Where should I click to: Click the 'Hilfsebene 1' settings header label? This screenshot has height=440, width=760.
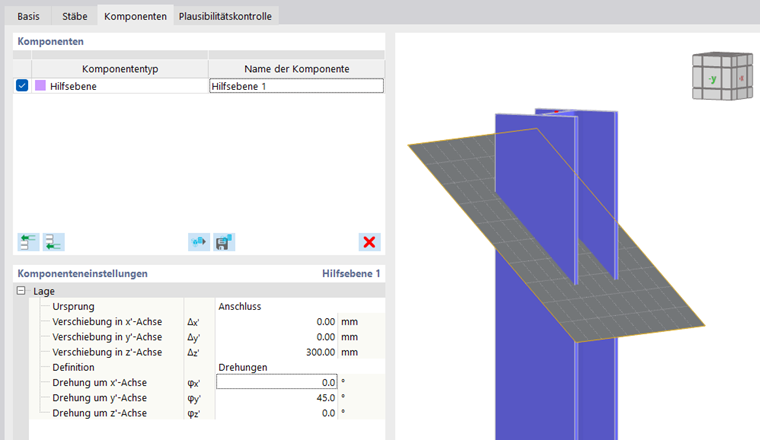pyautogui.click(x=351, y=273)
